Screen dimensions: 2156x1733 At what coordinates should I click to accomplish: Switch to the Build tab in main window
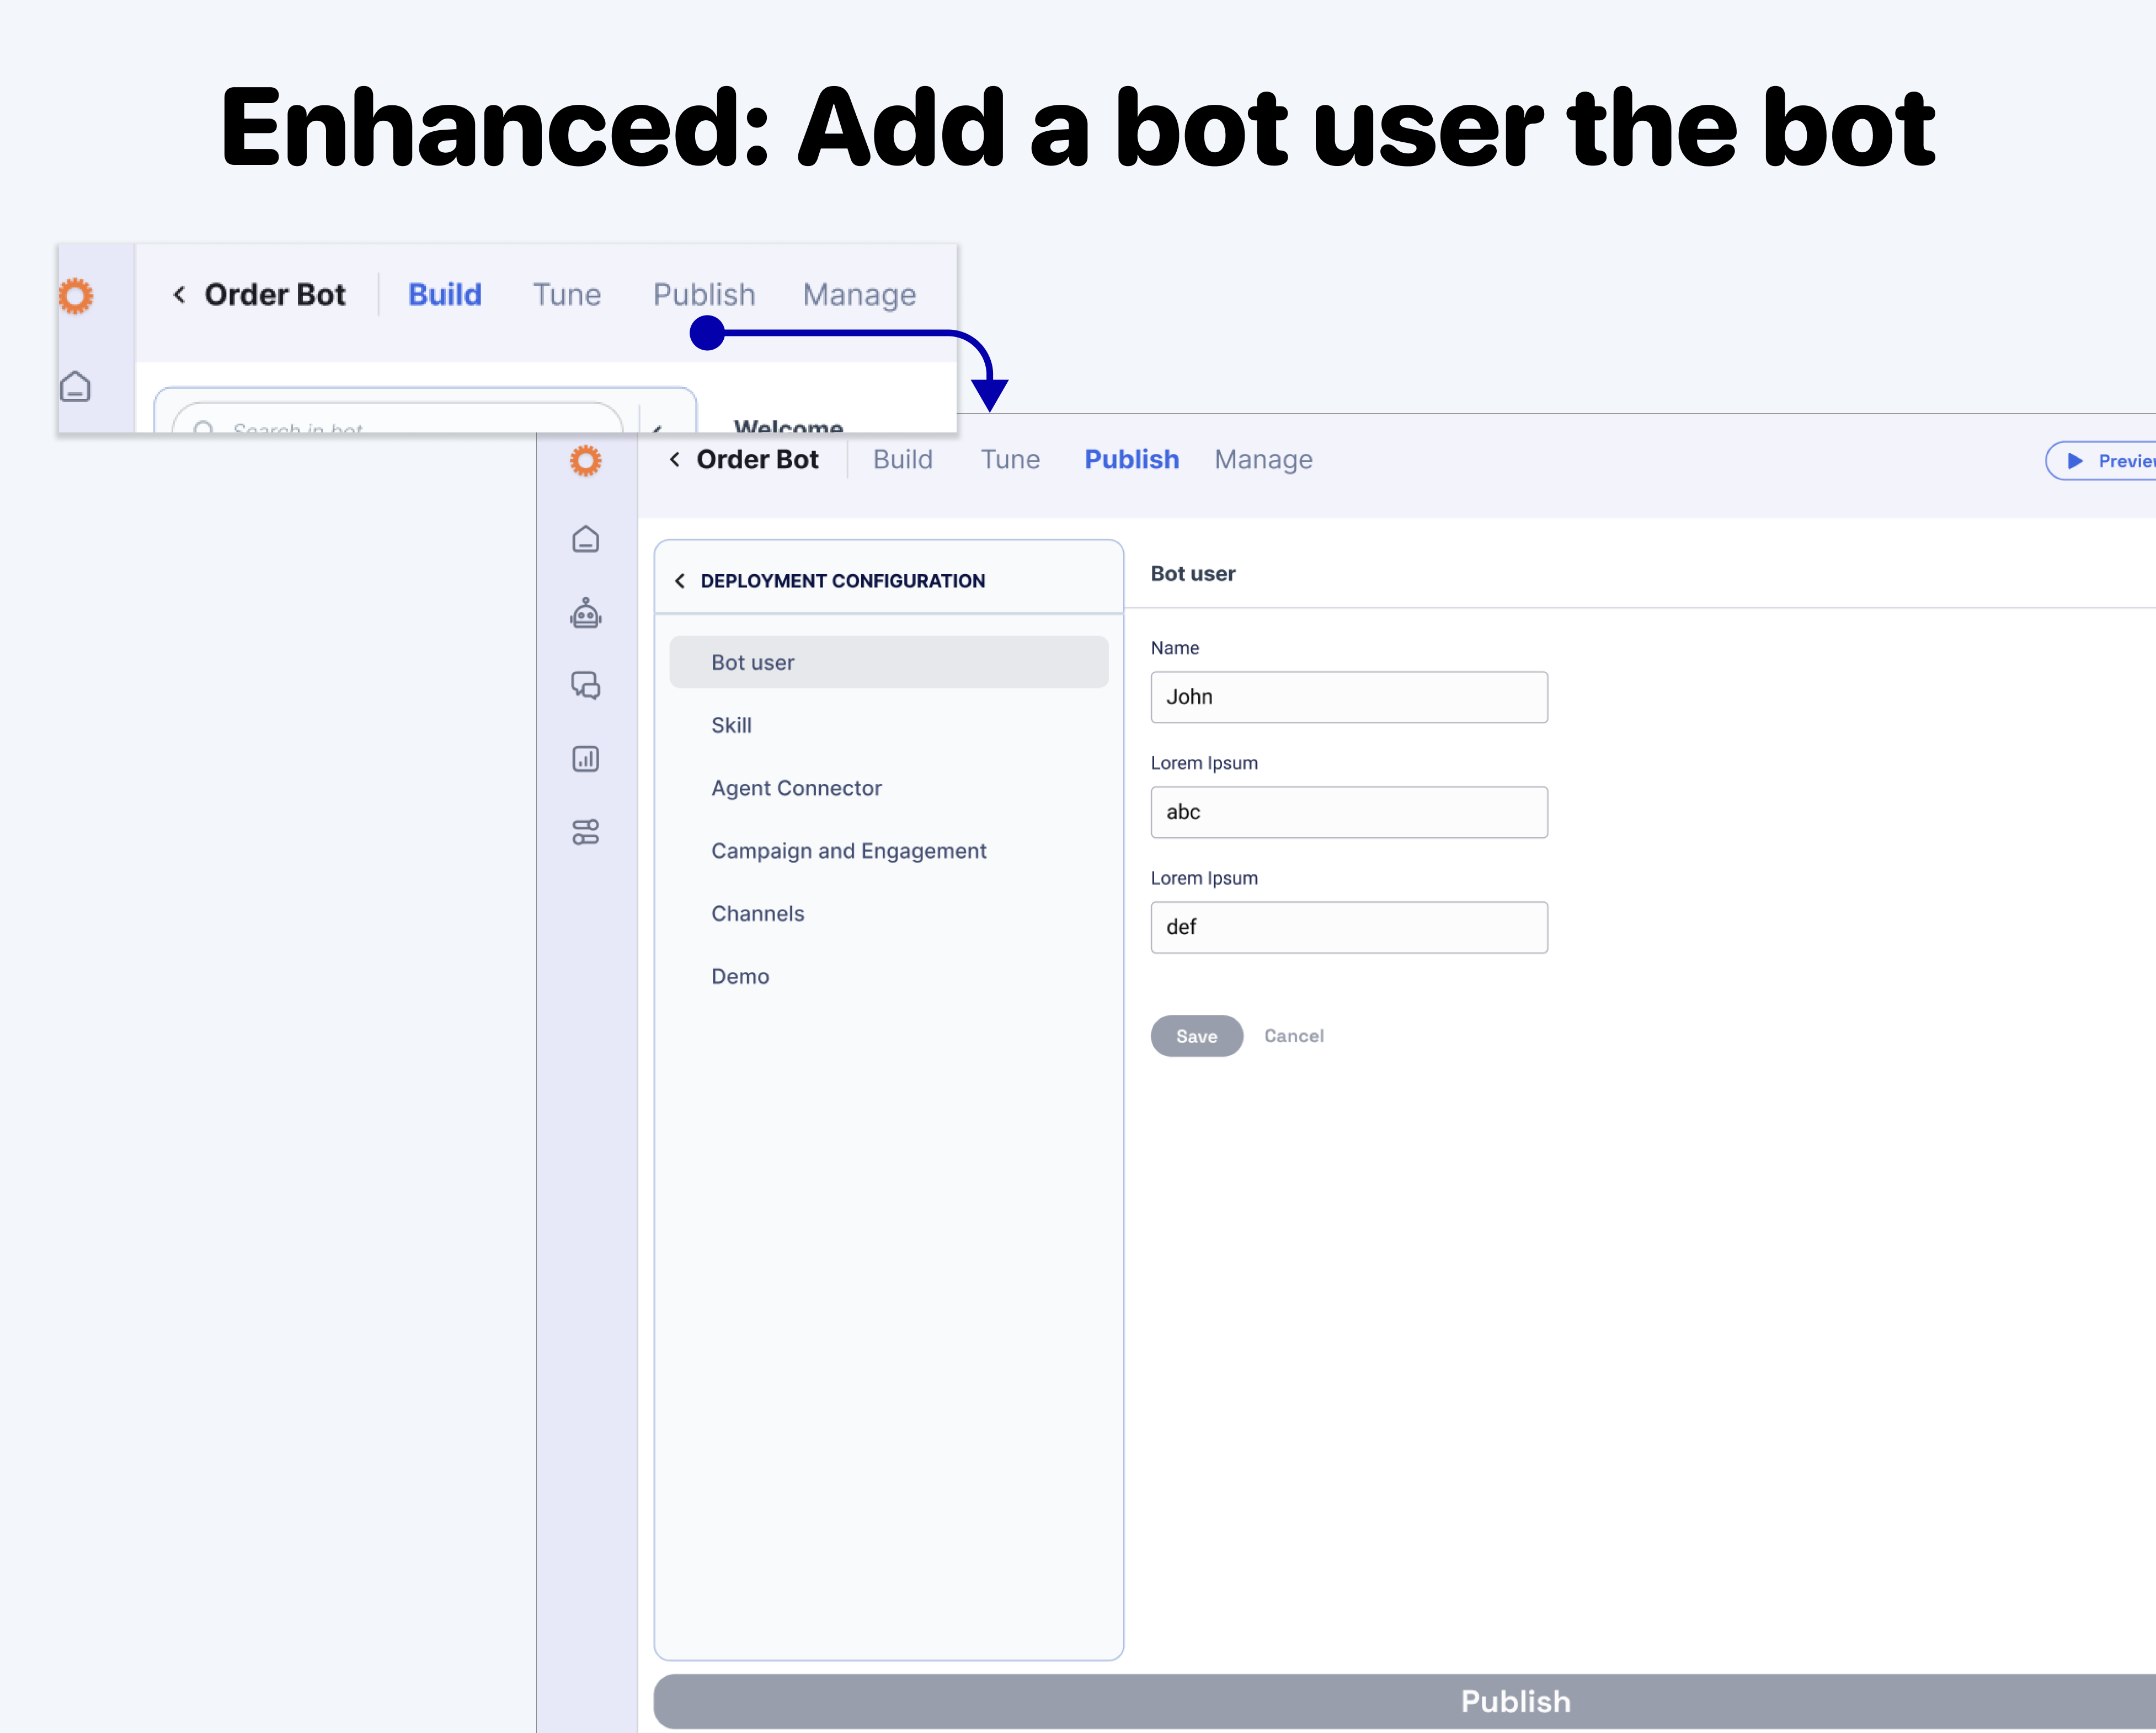903,459
